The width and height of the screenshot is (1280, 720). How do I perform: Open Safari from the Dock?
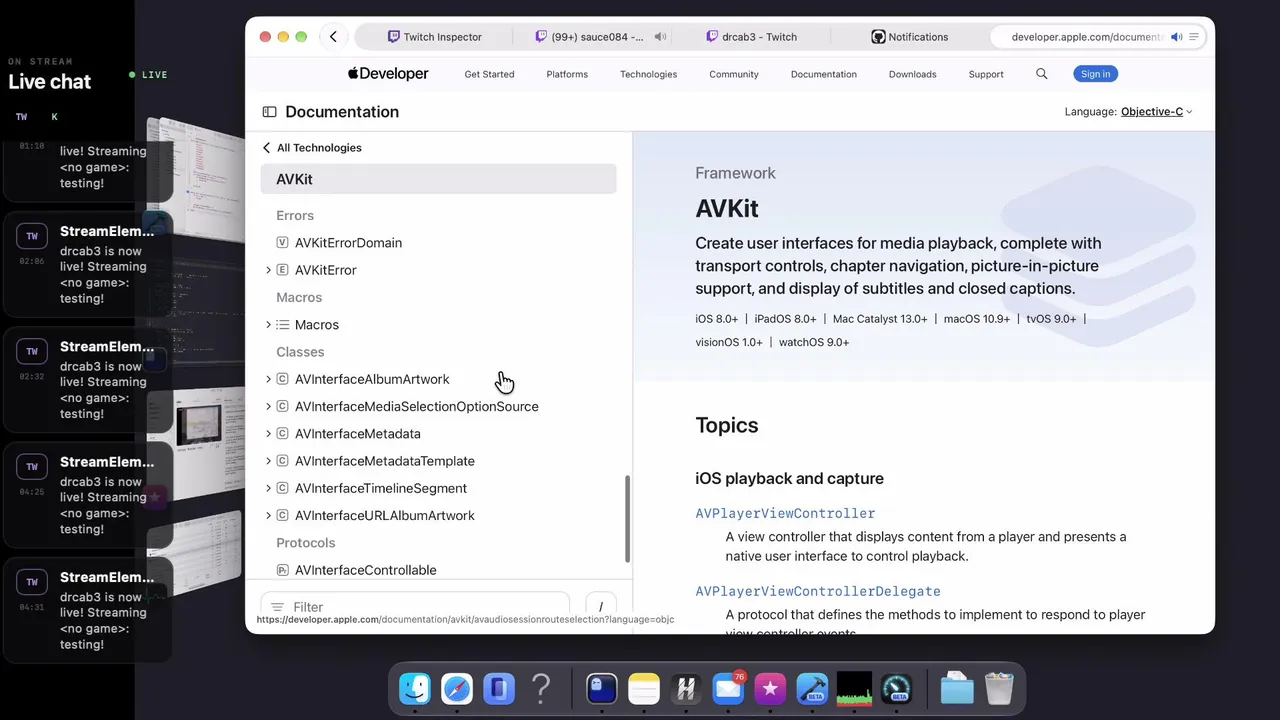click(x=457, y=688)
